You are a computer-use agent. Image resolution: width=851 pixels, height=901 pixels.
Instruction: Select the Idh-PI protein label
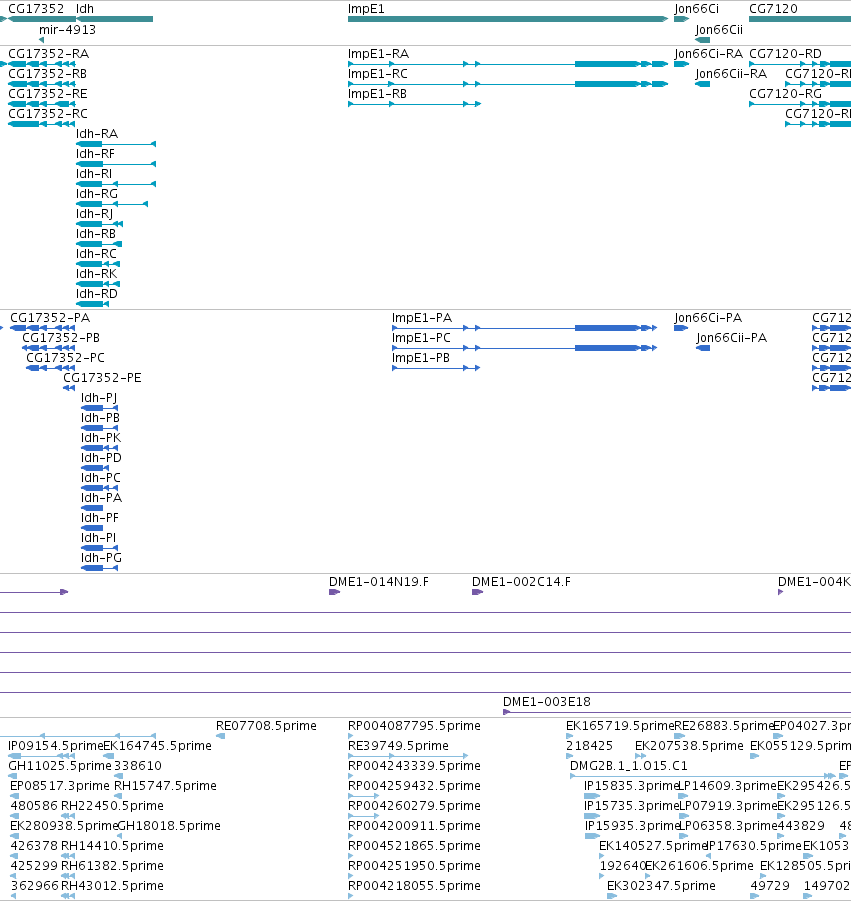pyautogui.click(x=98, y=538)
